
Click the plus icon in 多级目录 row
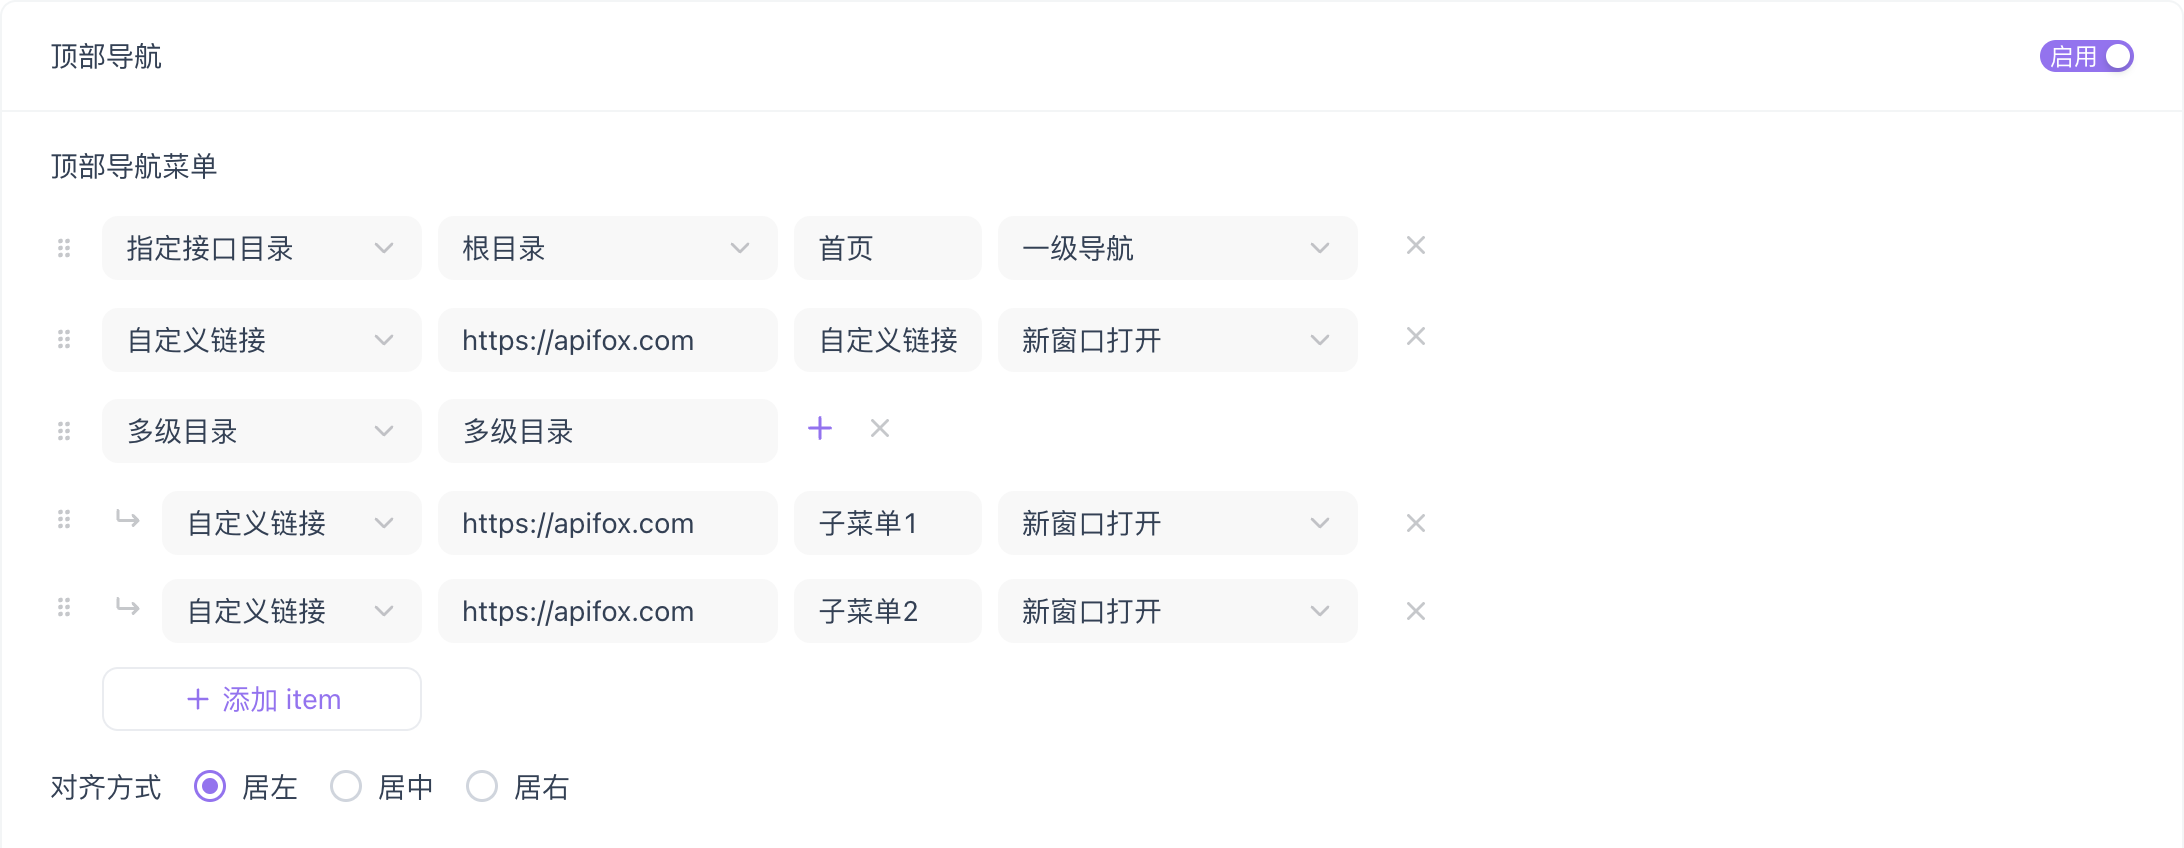[819, 427]
